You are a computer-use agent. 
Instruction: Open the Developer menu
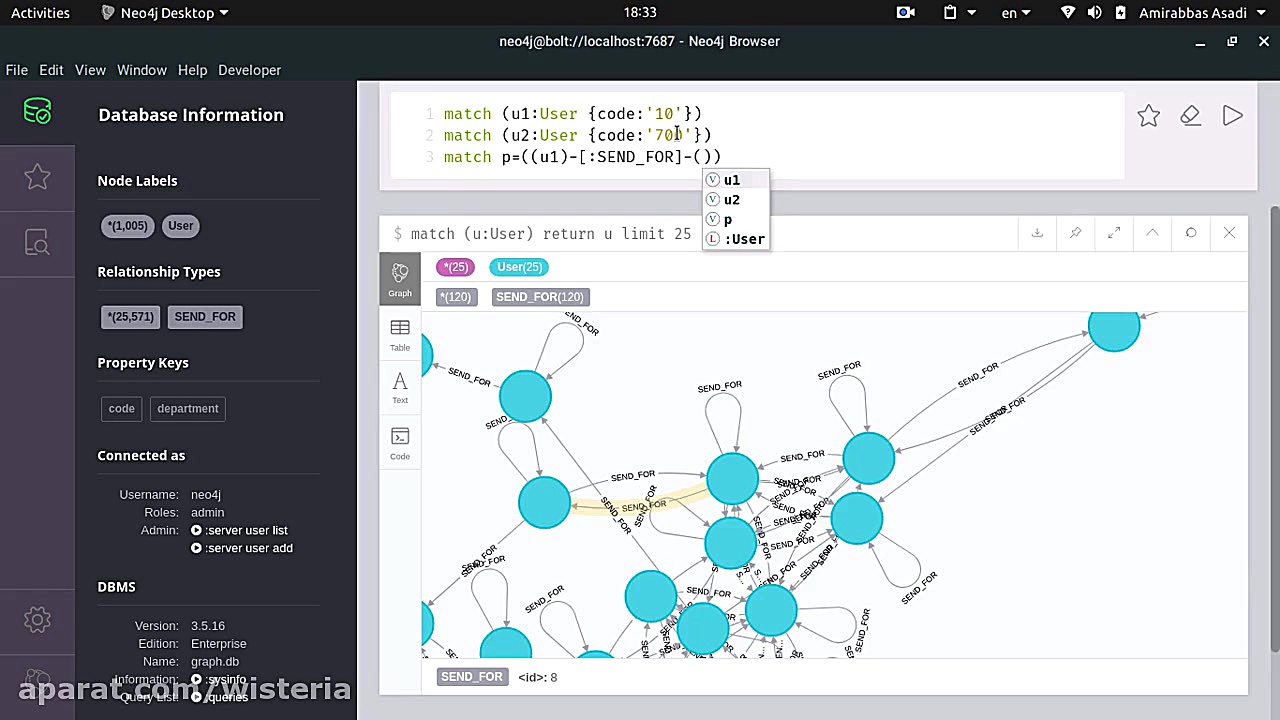(249, 70)
